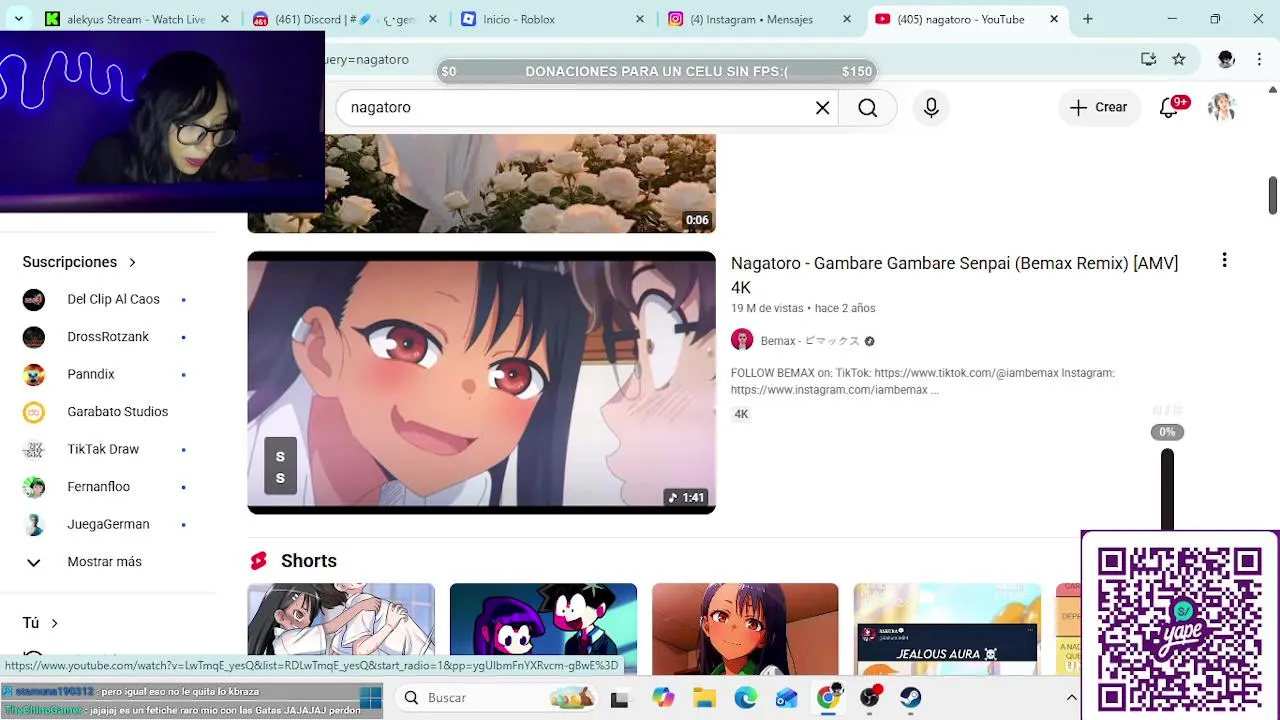Click the install app icon in address bar
The height and width of the screenshot is (720, 1280).
pos(1148,59)
